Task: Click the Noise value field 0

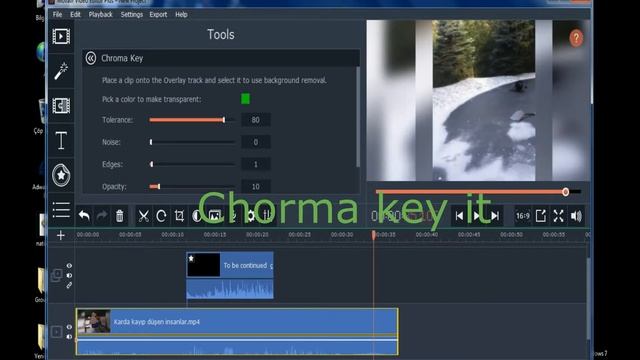Action: (256, 142)
